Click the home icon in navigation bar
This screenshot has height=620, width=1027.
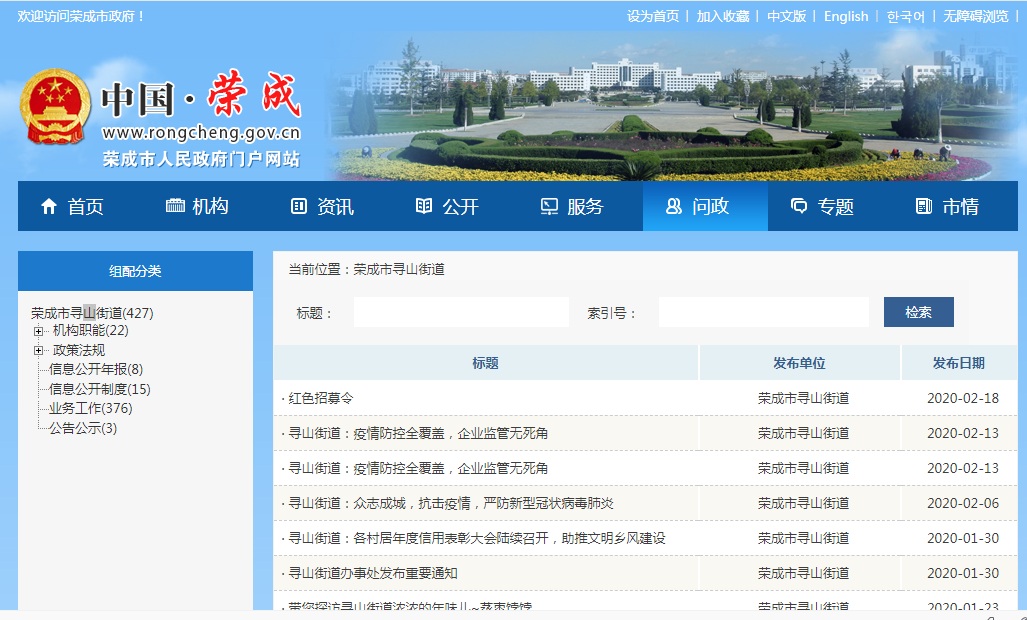[49, 207]
